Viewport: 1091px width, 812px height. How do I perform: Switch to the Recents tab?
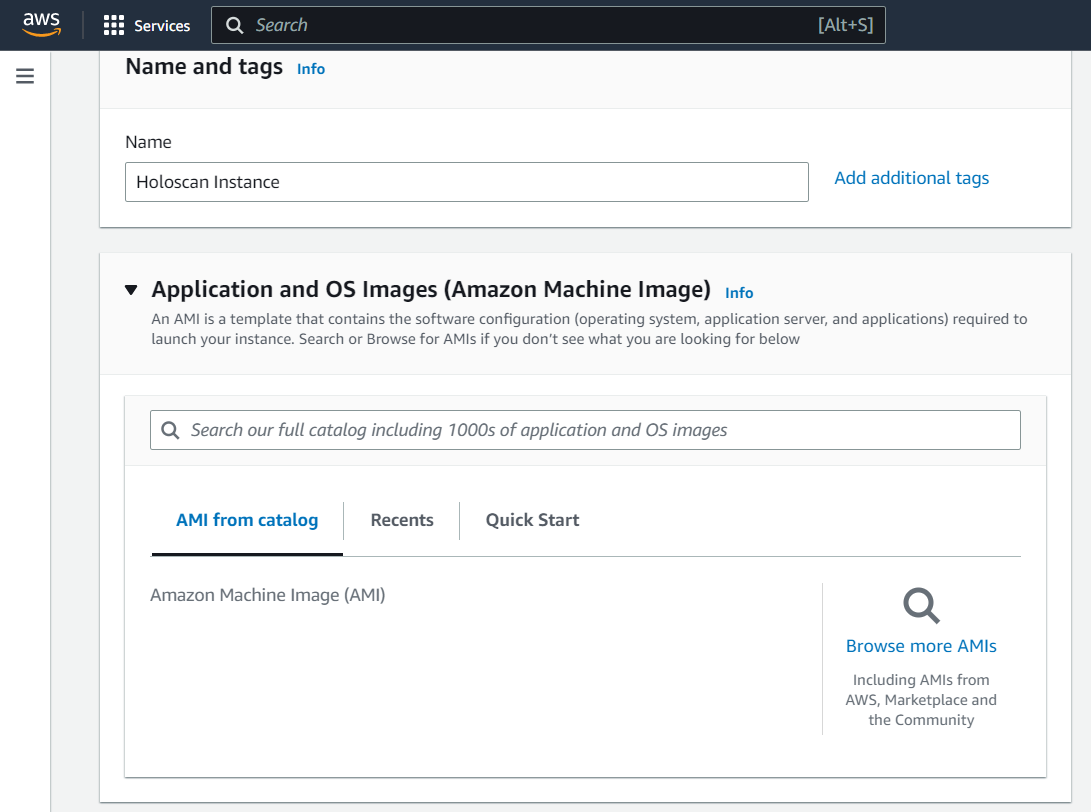pos(401,520)
